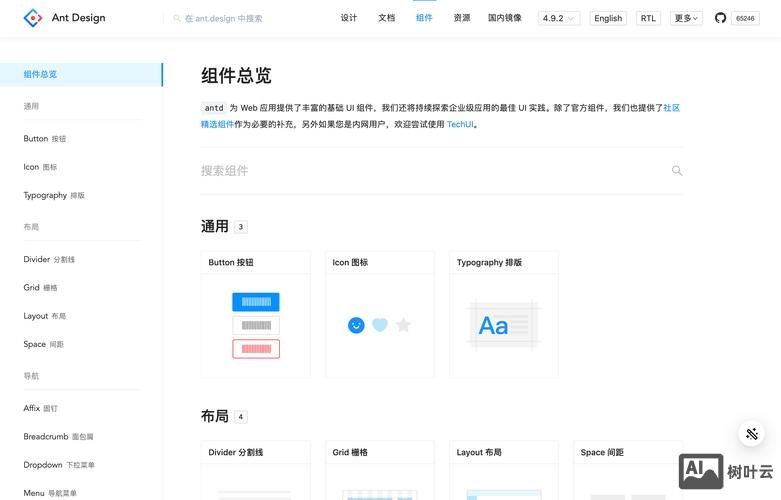
Task: Open the Grid 栅格 component card
Action: point(380,470)
